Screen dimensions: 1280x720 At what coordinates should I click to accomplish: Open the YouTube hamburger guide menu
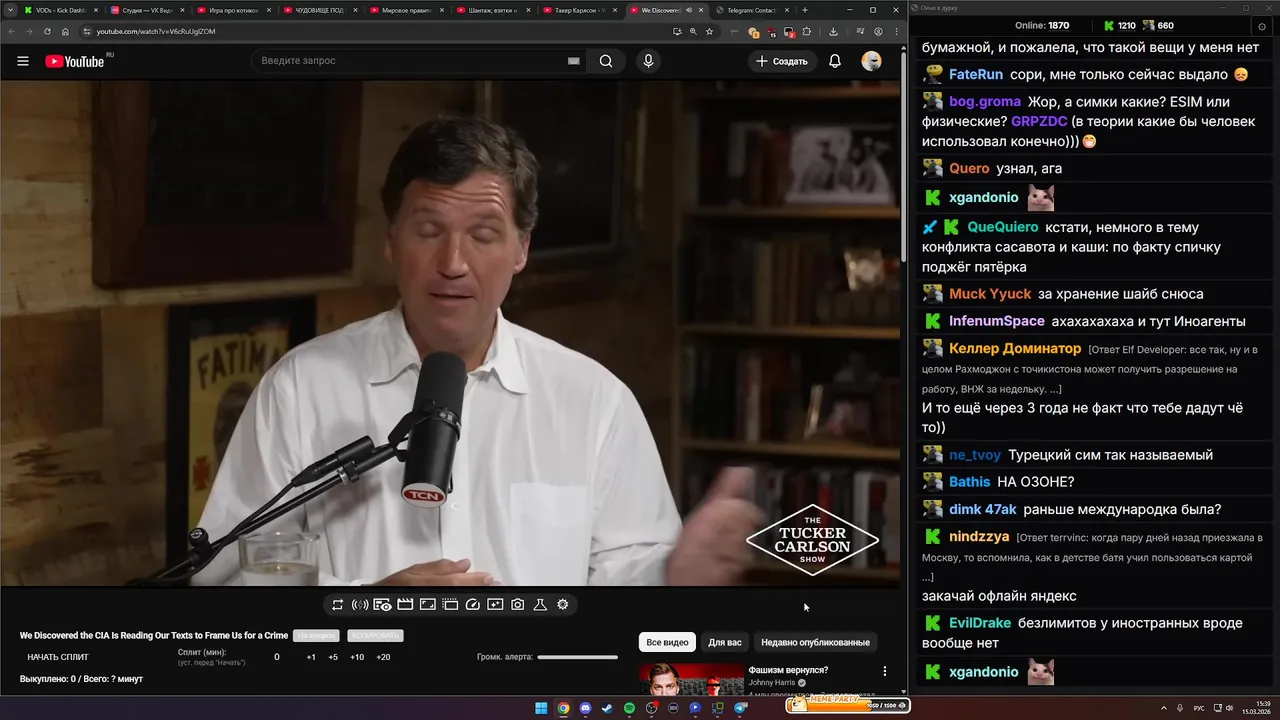23,61
